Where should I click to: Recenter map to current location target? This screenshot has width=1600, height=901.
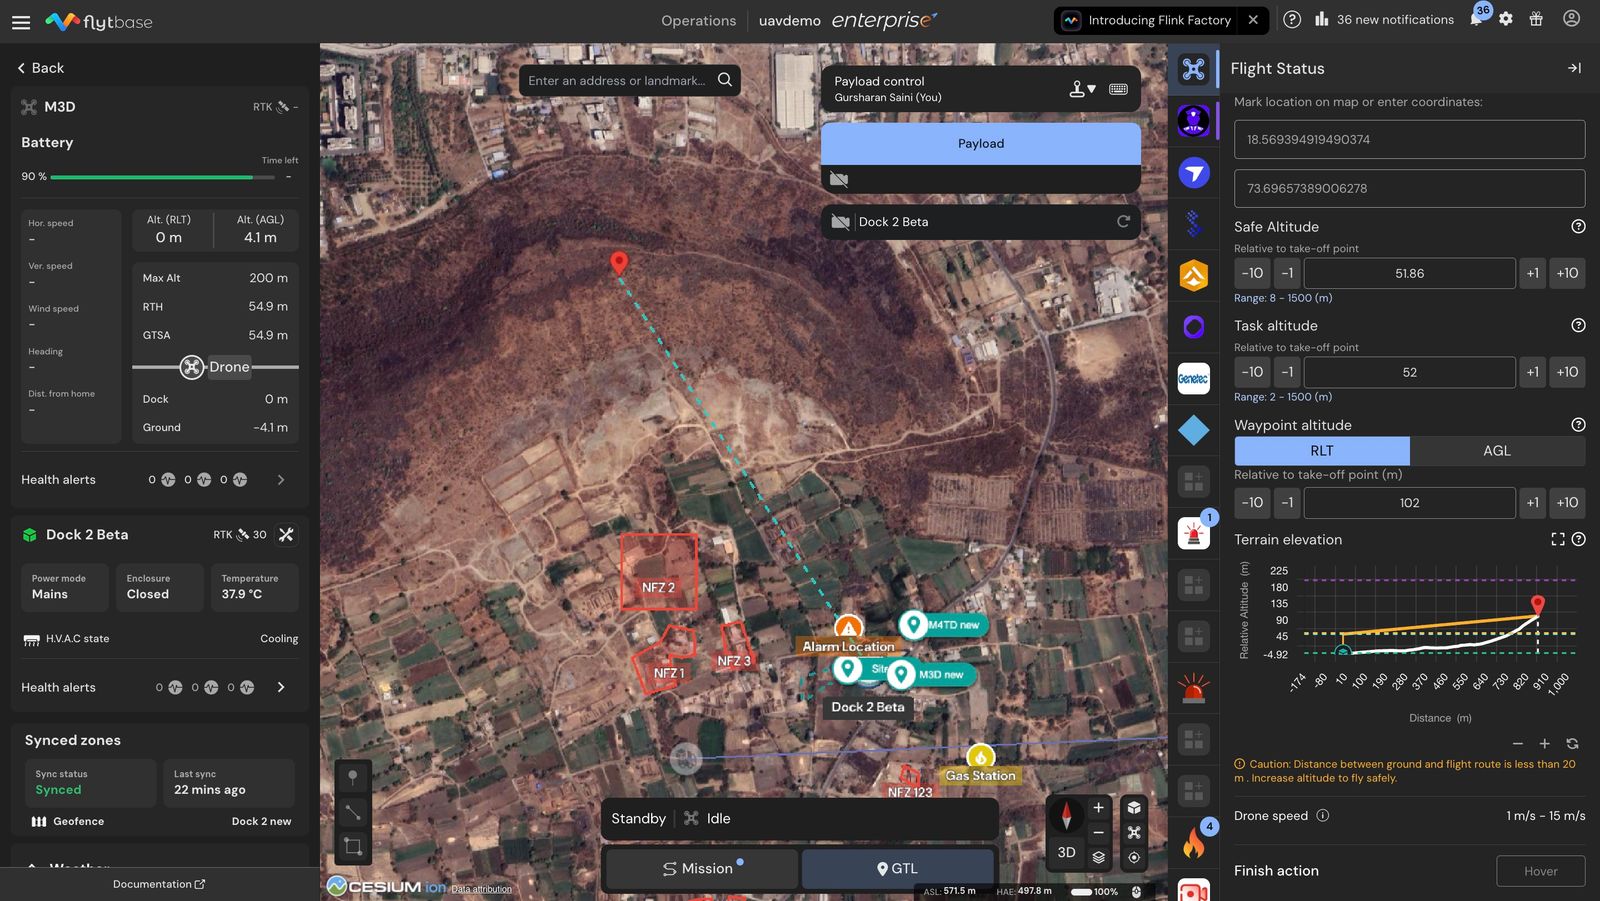[x=1134, y=857]
